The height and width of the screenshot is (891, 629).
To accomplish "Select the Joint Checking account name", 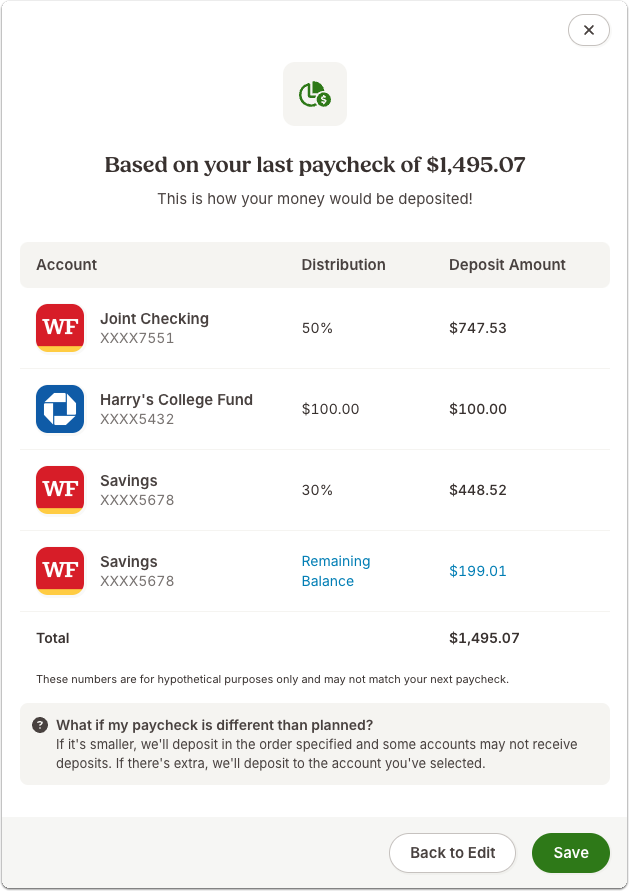I will 155,319.
